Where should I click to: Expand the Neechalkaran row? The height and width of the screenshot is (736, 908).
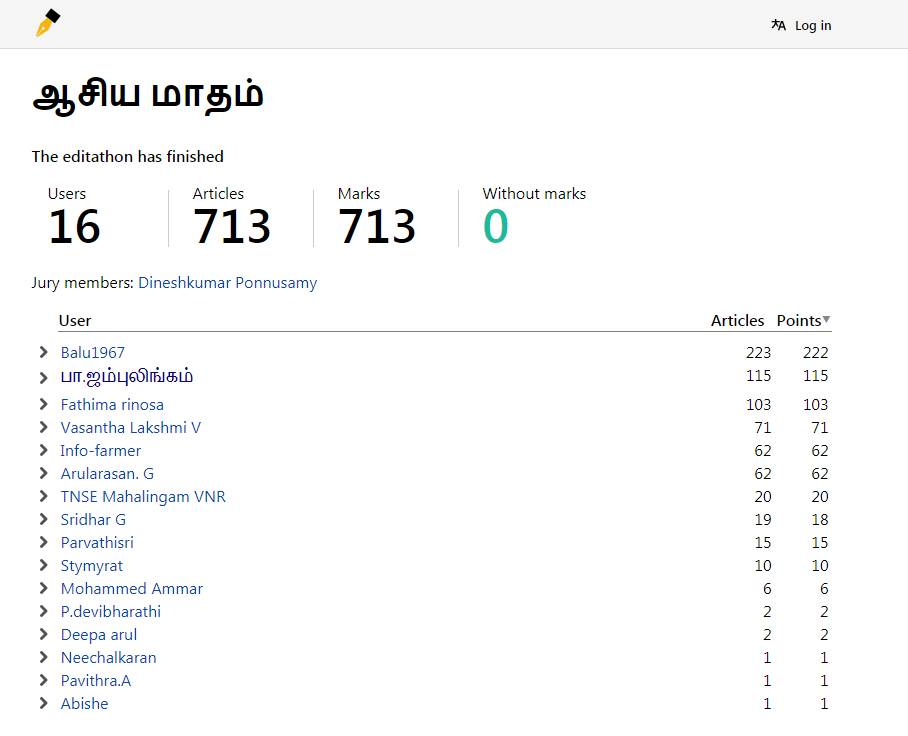coord(43,657)
